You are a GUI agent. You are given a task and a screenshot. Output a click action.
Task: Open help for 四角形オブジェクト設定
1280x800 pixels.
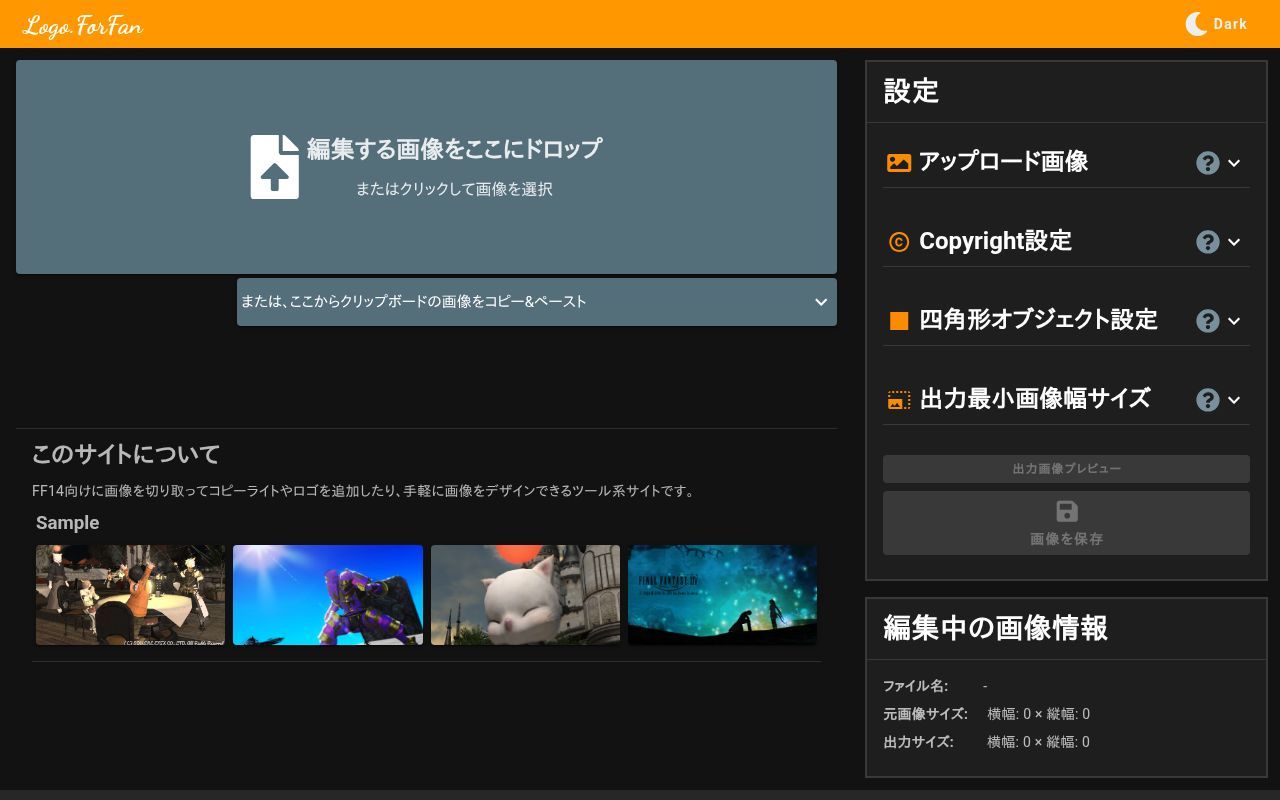[x=1208, y=321]
